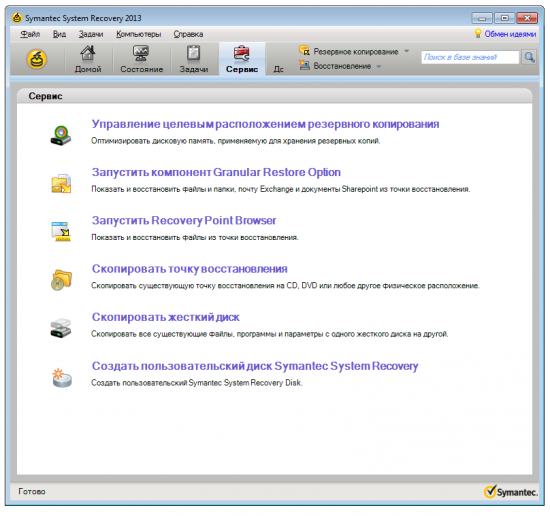Click the Поиск в базе знаний field

coord(470,57)
